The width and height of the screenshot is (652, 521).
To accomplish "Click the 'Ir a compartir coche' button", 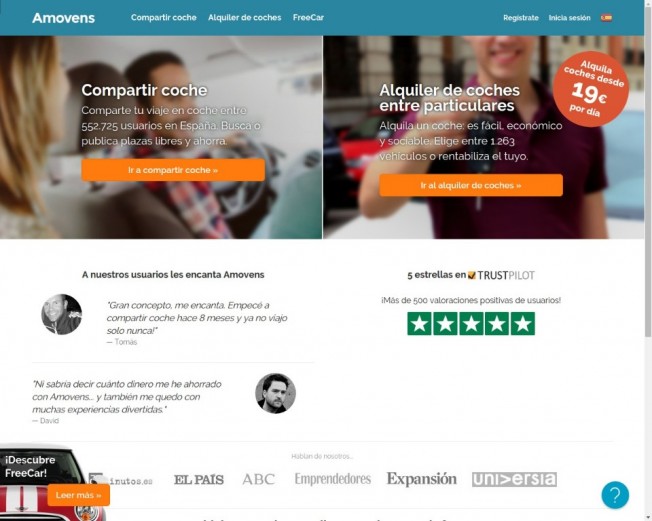I will coord(173,170).
